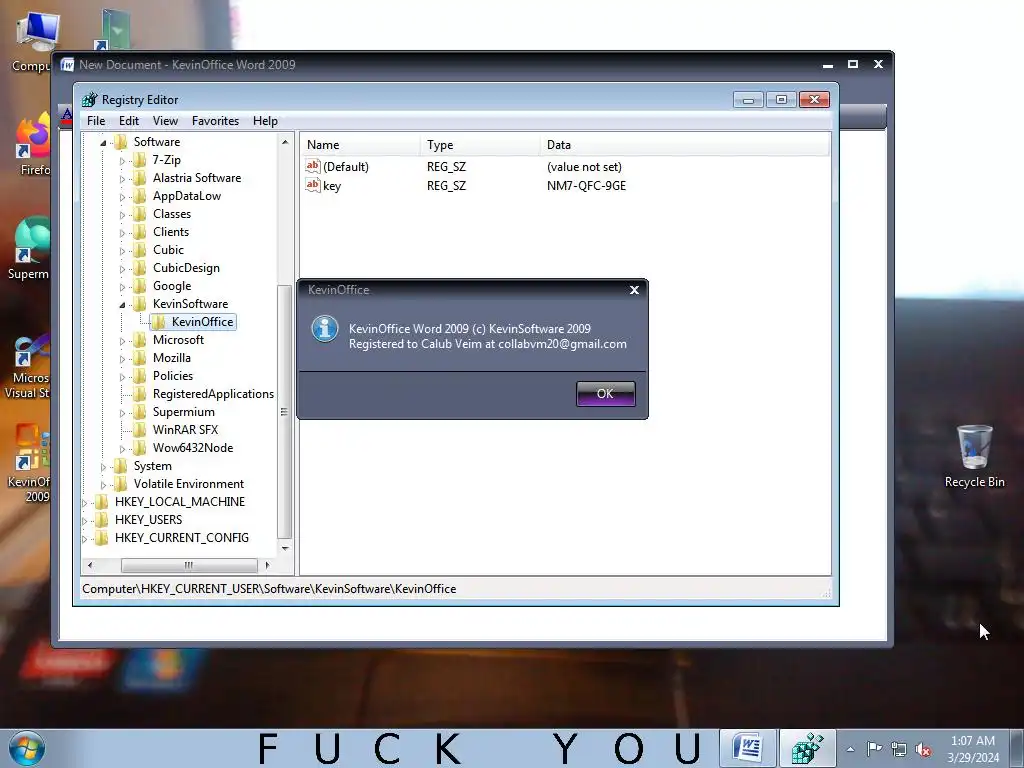Image resolution: width=1024 pixels, height=768 pixels.
Task: Select the WinRAR SFX folder icon
Action: [140, 430]
